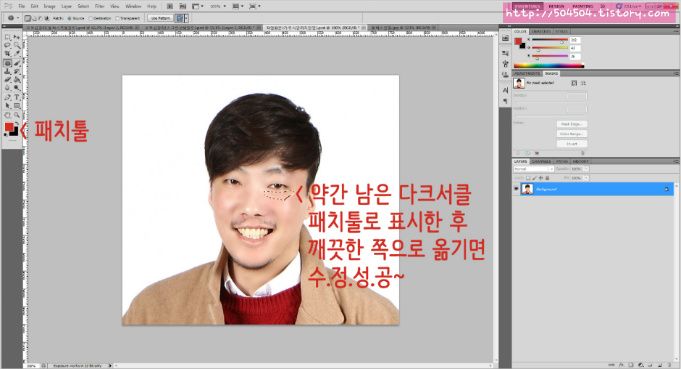Screen dimensions: 681x369
Task: Select the History Brush tool
Action: coord(17,72)
